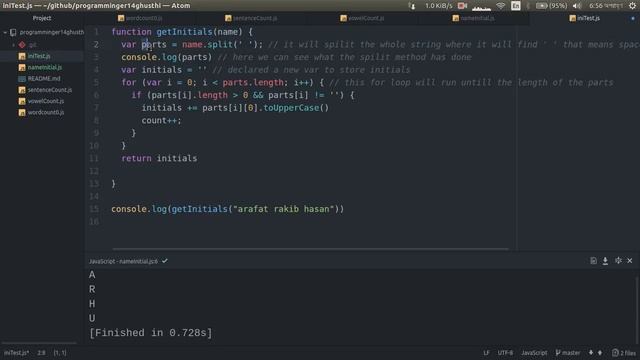
Task: Click the '[Finished in 0.728s]' output line
Action: pos(151,333)
